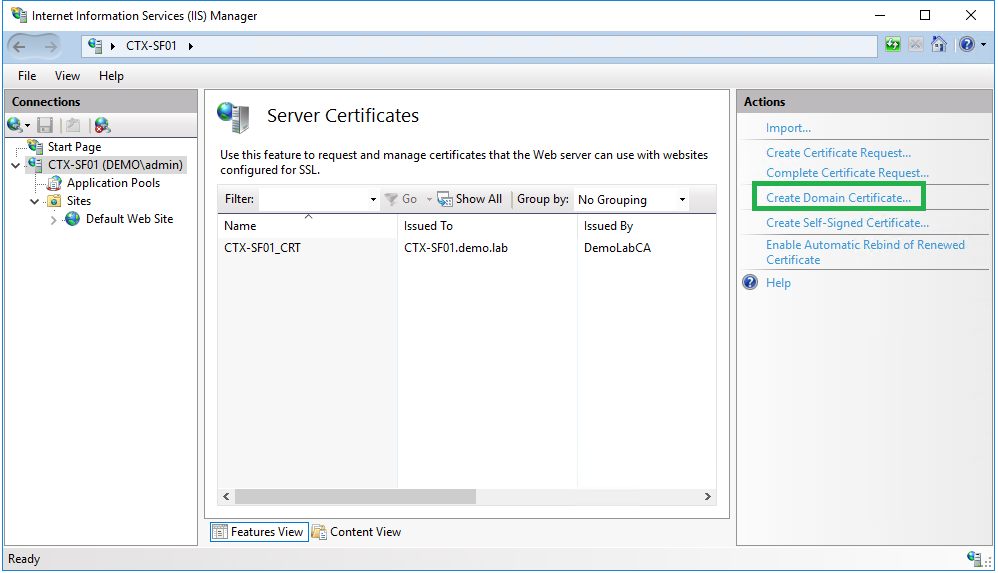Open the Filter dropdown arrow
The image size is (998, 573).
tap(373, 200)
